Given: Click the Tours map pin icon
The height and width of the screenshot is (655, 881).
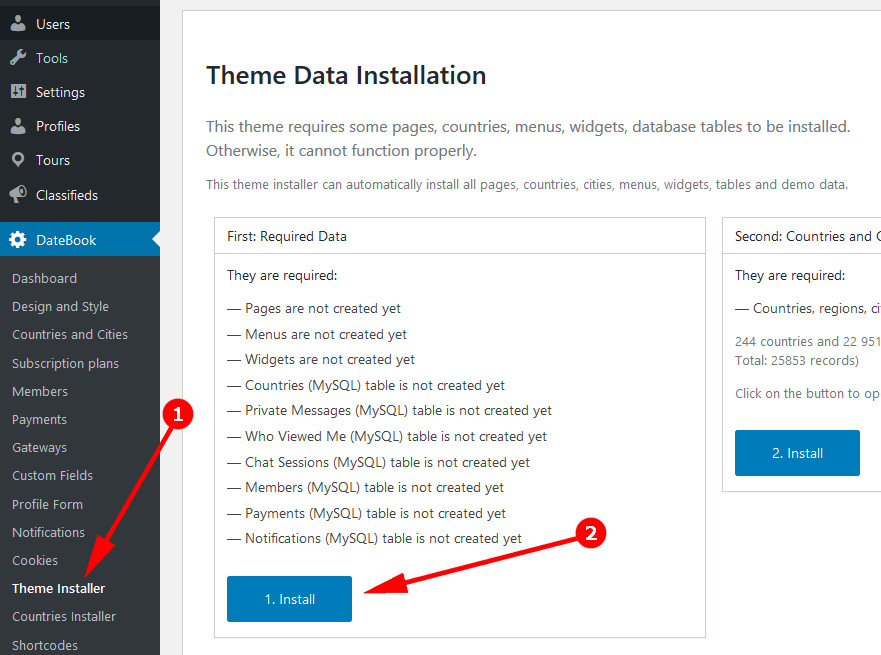Looking at the screenshot, I should point(18,160).
